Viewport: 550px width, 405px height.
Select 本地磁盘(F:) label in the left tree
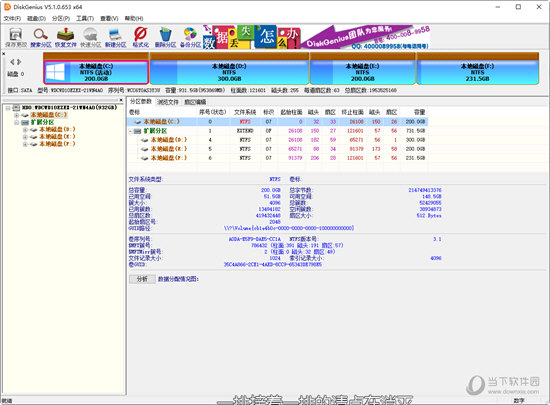pyautogui.click(x=57, y=144)
